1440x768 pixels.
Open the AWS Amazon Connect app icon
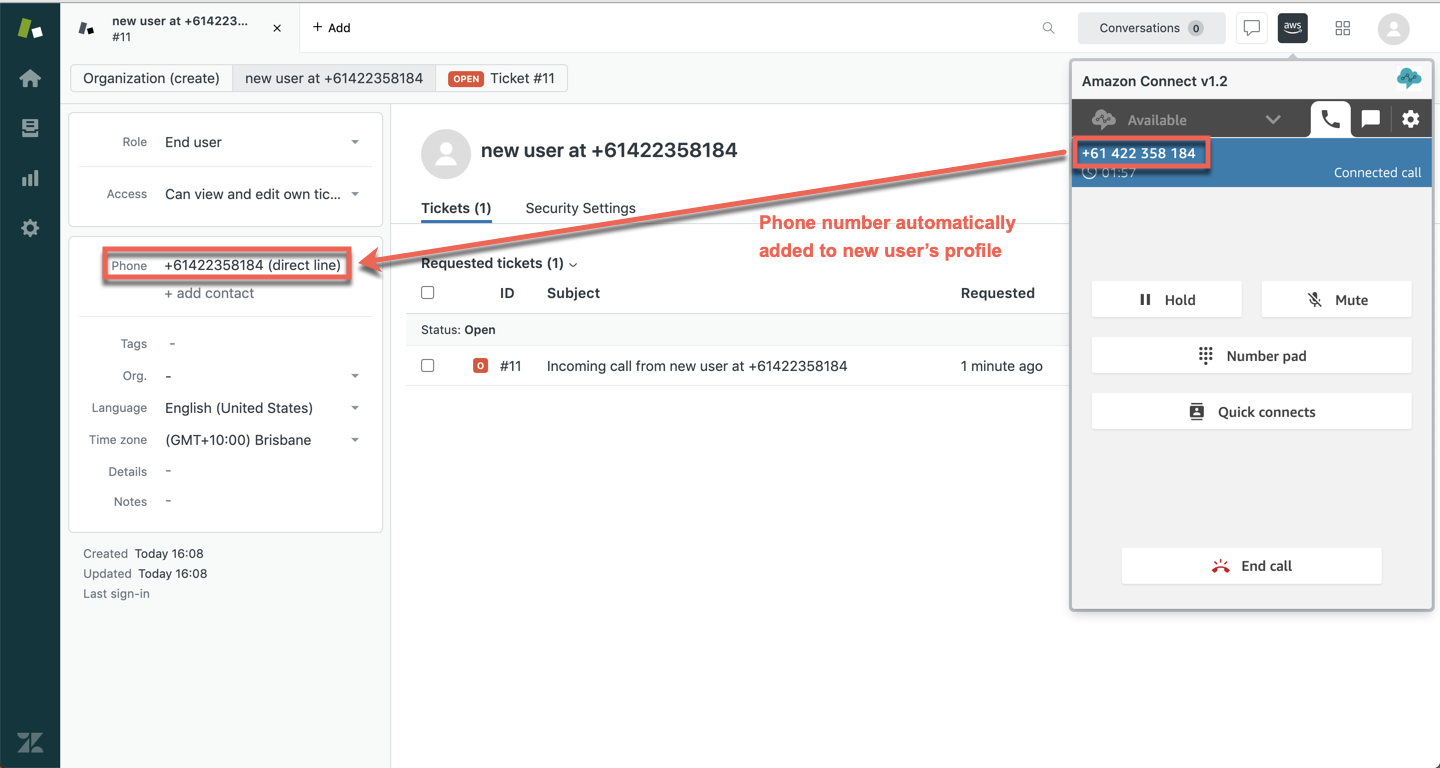click(x=1293, y=28)
